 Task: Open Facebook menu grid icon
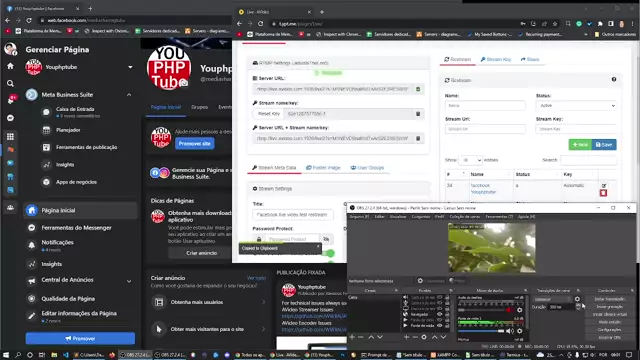(10, 136)
